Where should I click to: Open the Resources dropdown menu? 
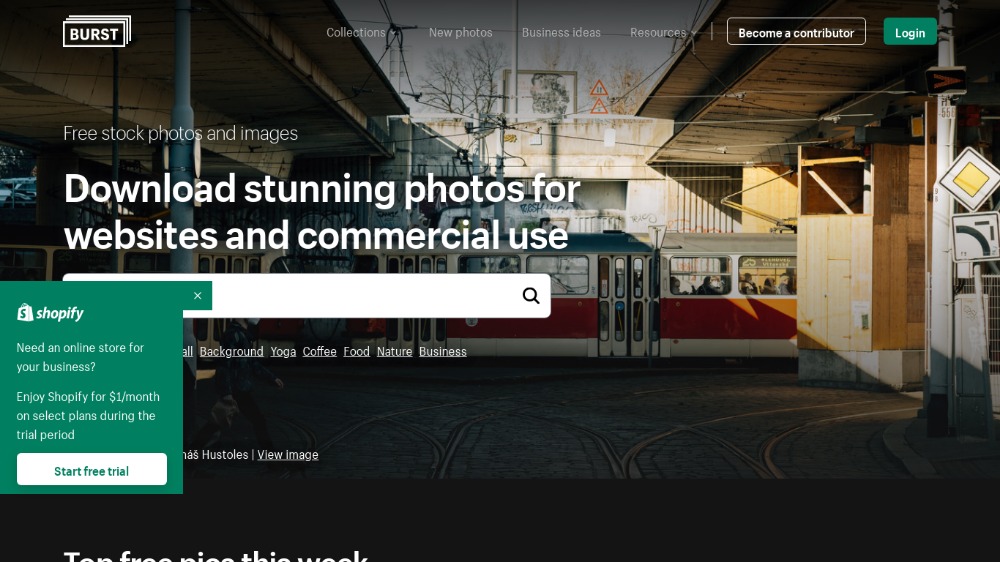tap(663, 33)
